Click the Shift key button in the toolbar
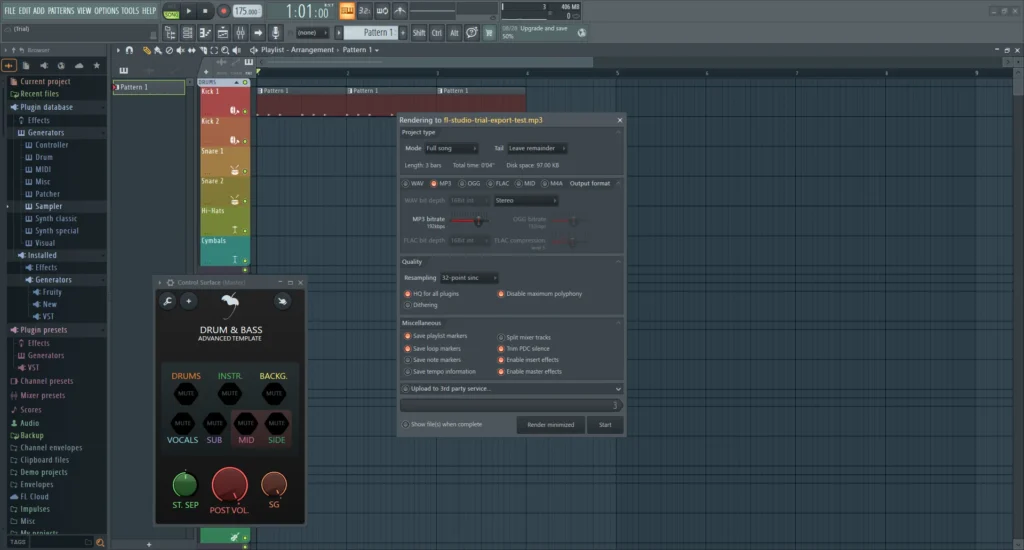The image size is (1024, 550). point(419,33)
